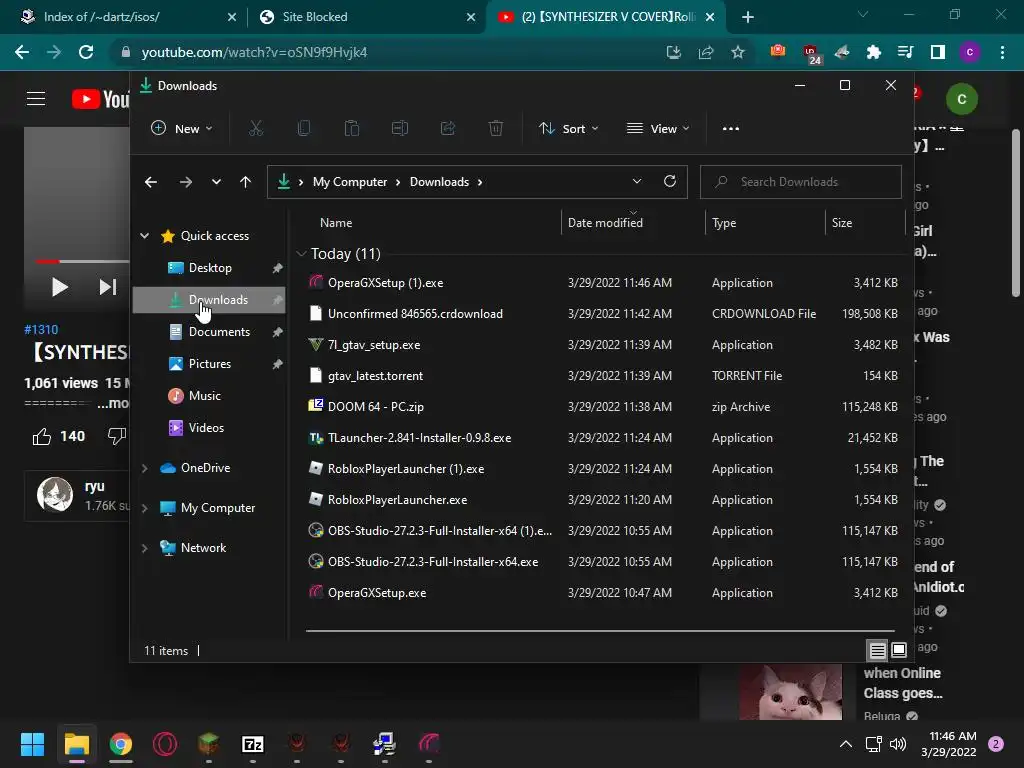The width and height of the screenshot is (1024, 768).
Task: Refresh the Downloads folder view
Action: click(670, 182)
